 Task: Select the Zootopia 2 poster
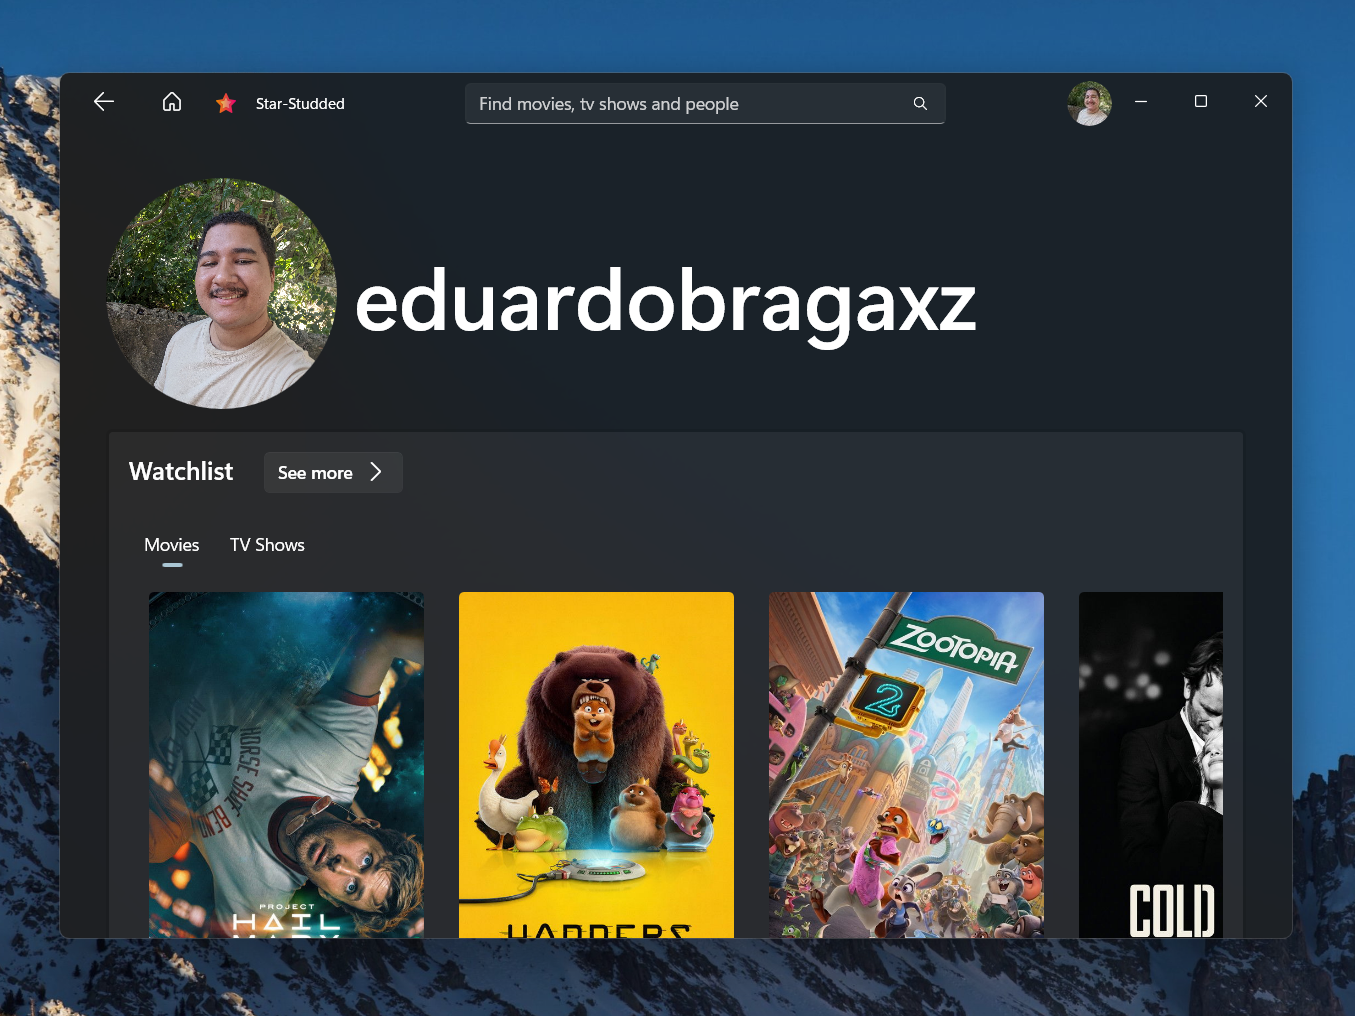(x=906, y=765)
